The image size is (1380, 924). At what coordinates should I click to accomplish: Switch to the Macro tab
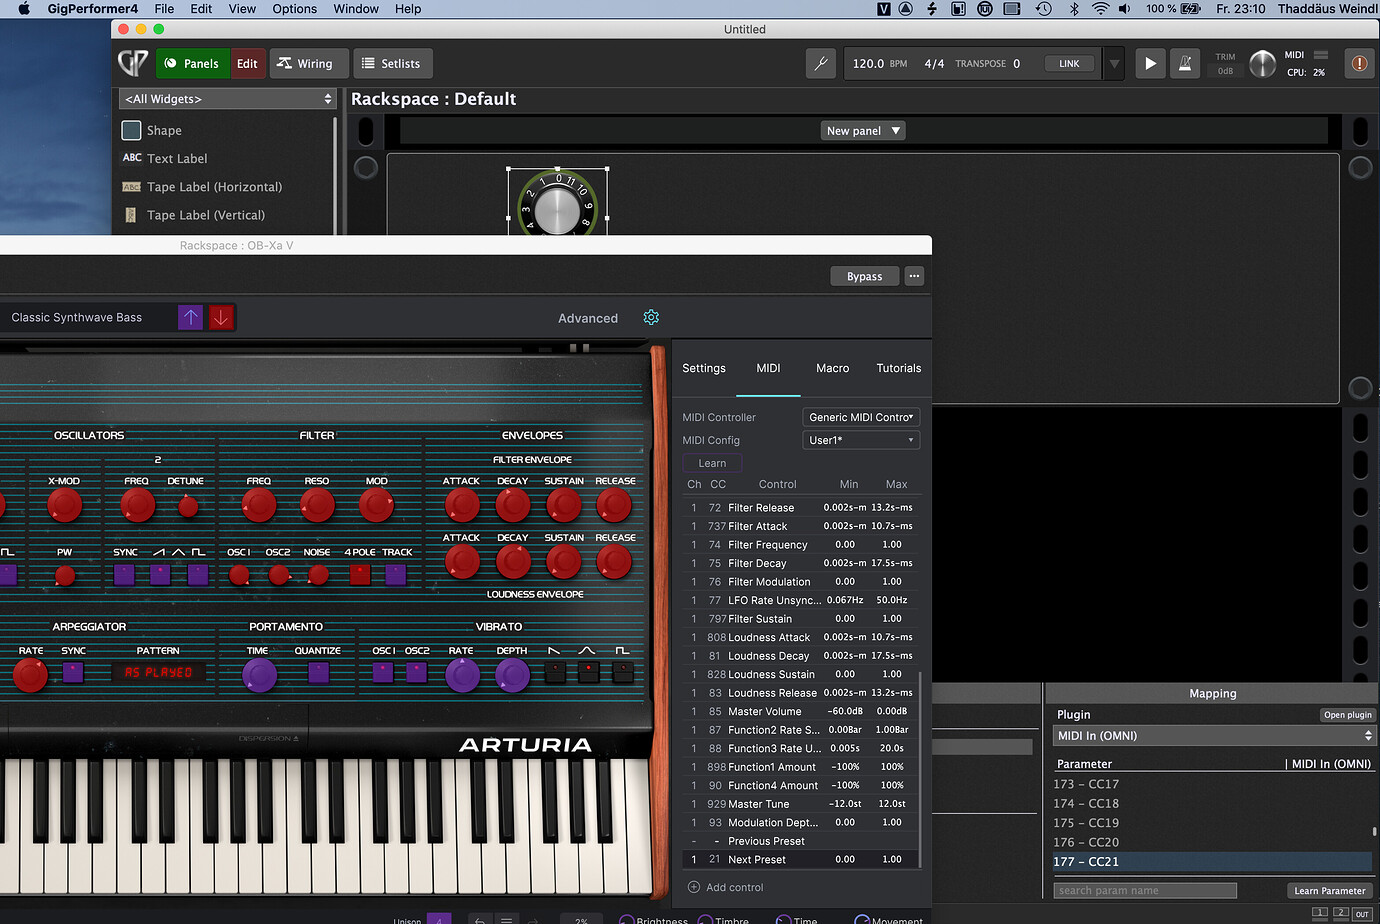pyautogui.click(x=832, y=368)
